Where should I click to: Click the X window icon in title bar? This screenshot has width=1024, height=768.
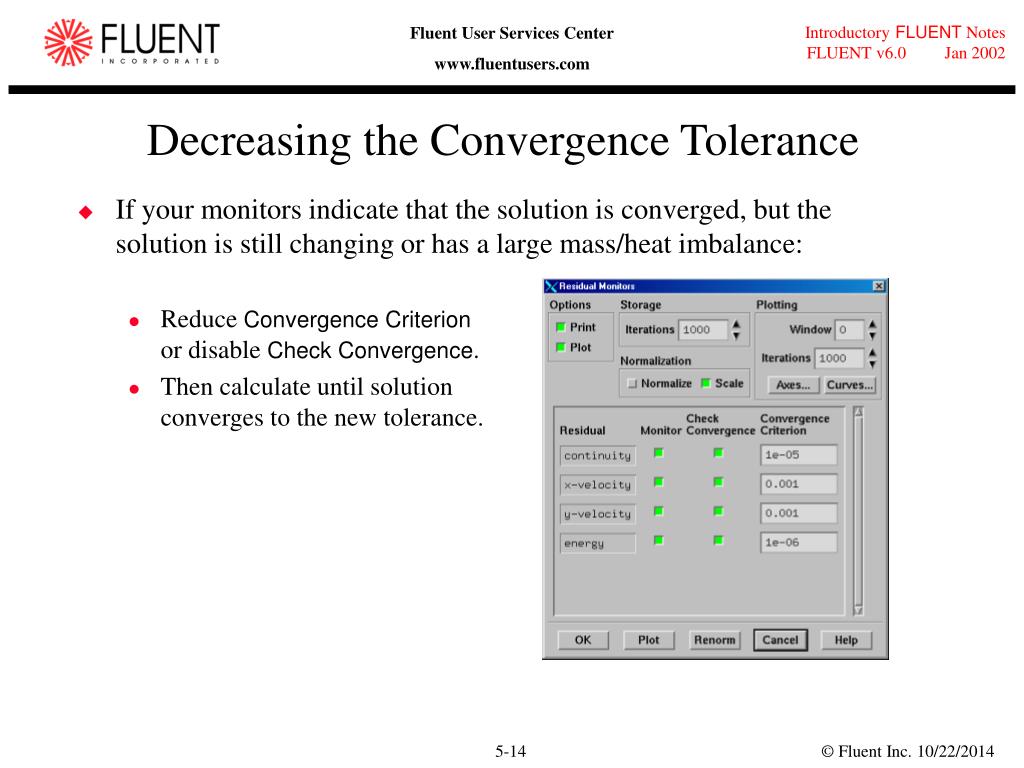(x=551, y=286)
